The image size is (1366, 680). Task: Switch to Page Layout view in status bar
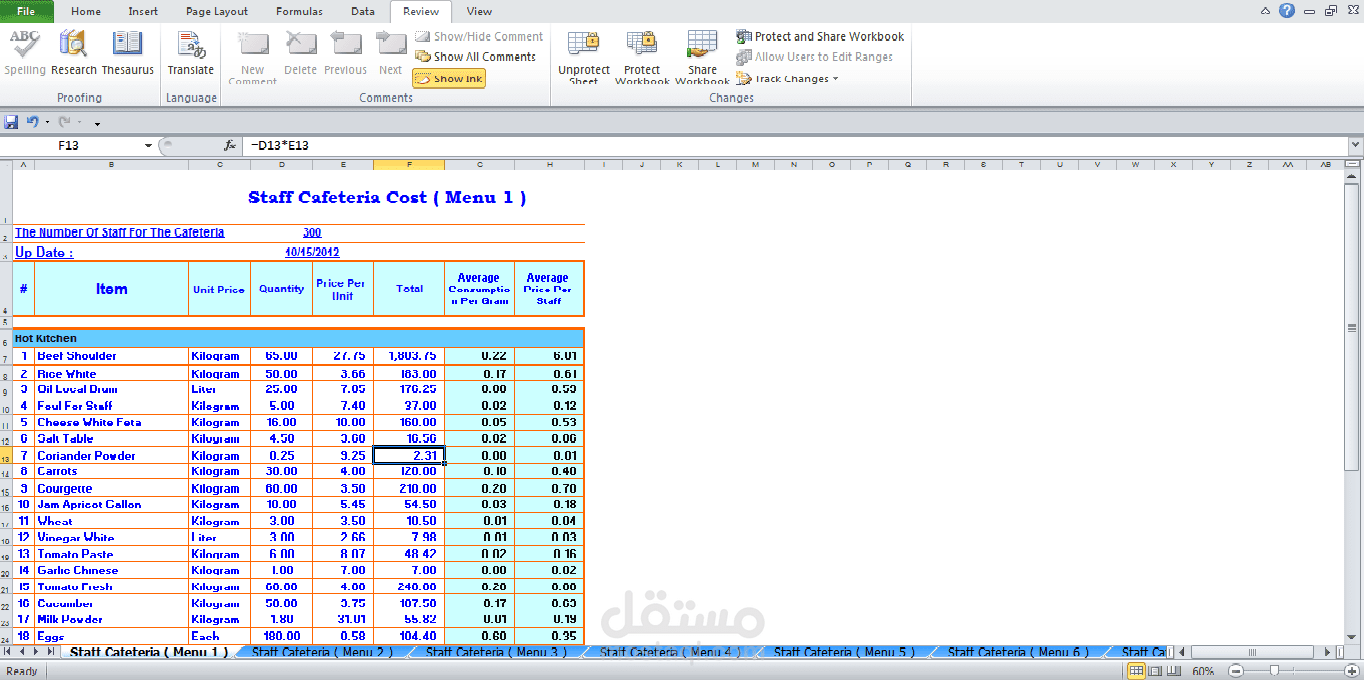pyautogui.click(x=1157, y=671)
